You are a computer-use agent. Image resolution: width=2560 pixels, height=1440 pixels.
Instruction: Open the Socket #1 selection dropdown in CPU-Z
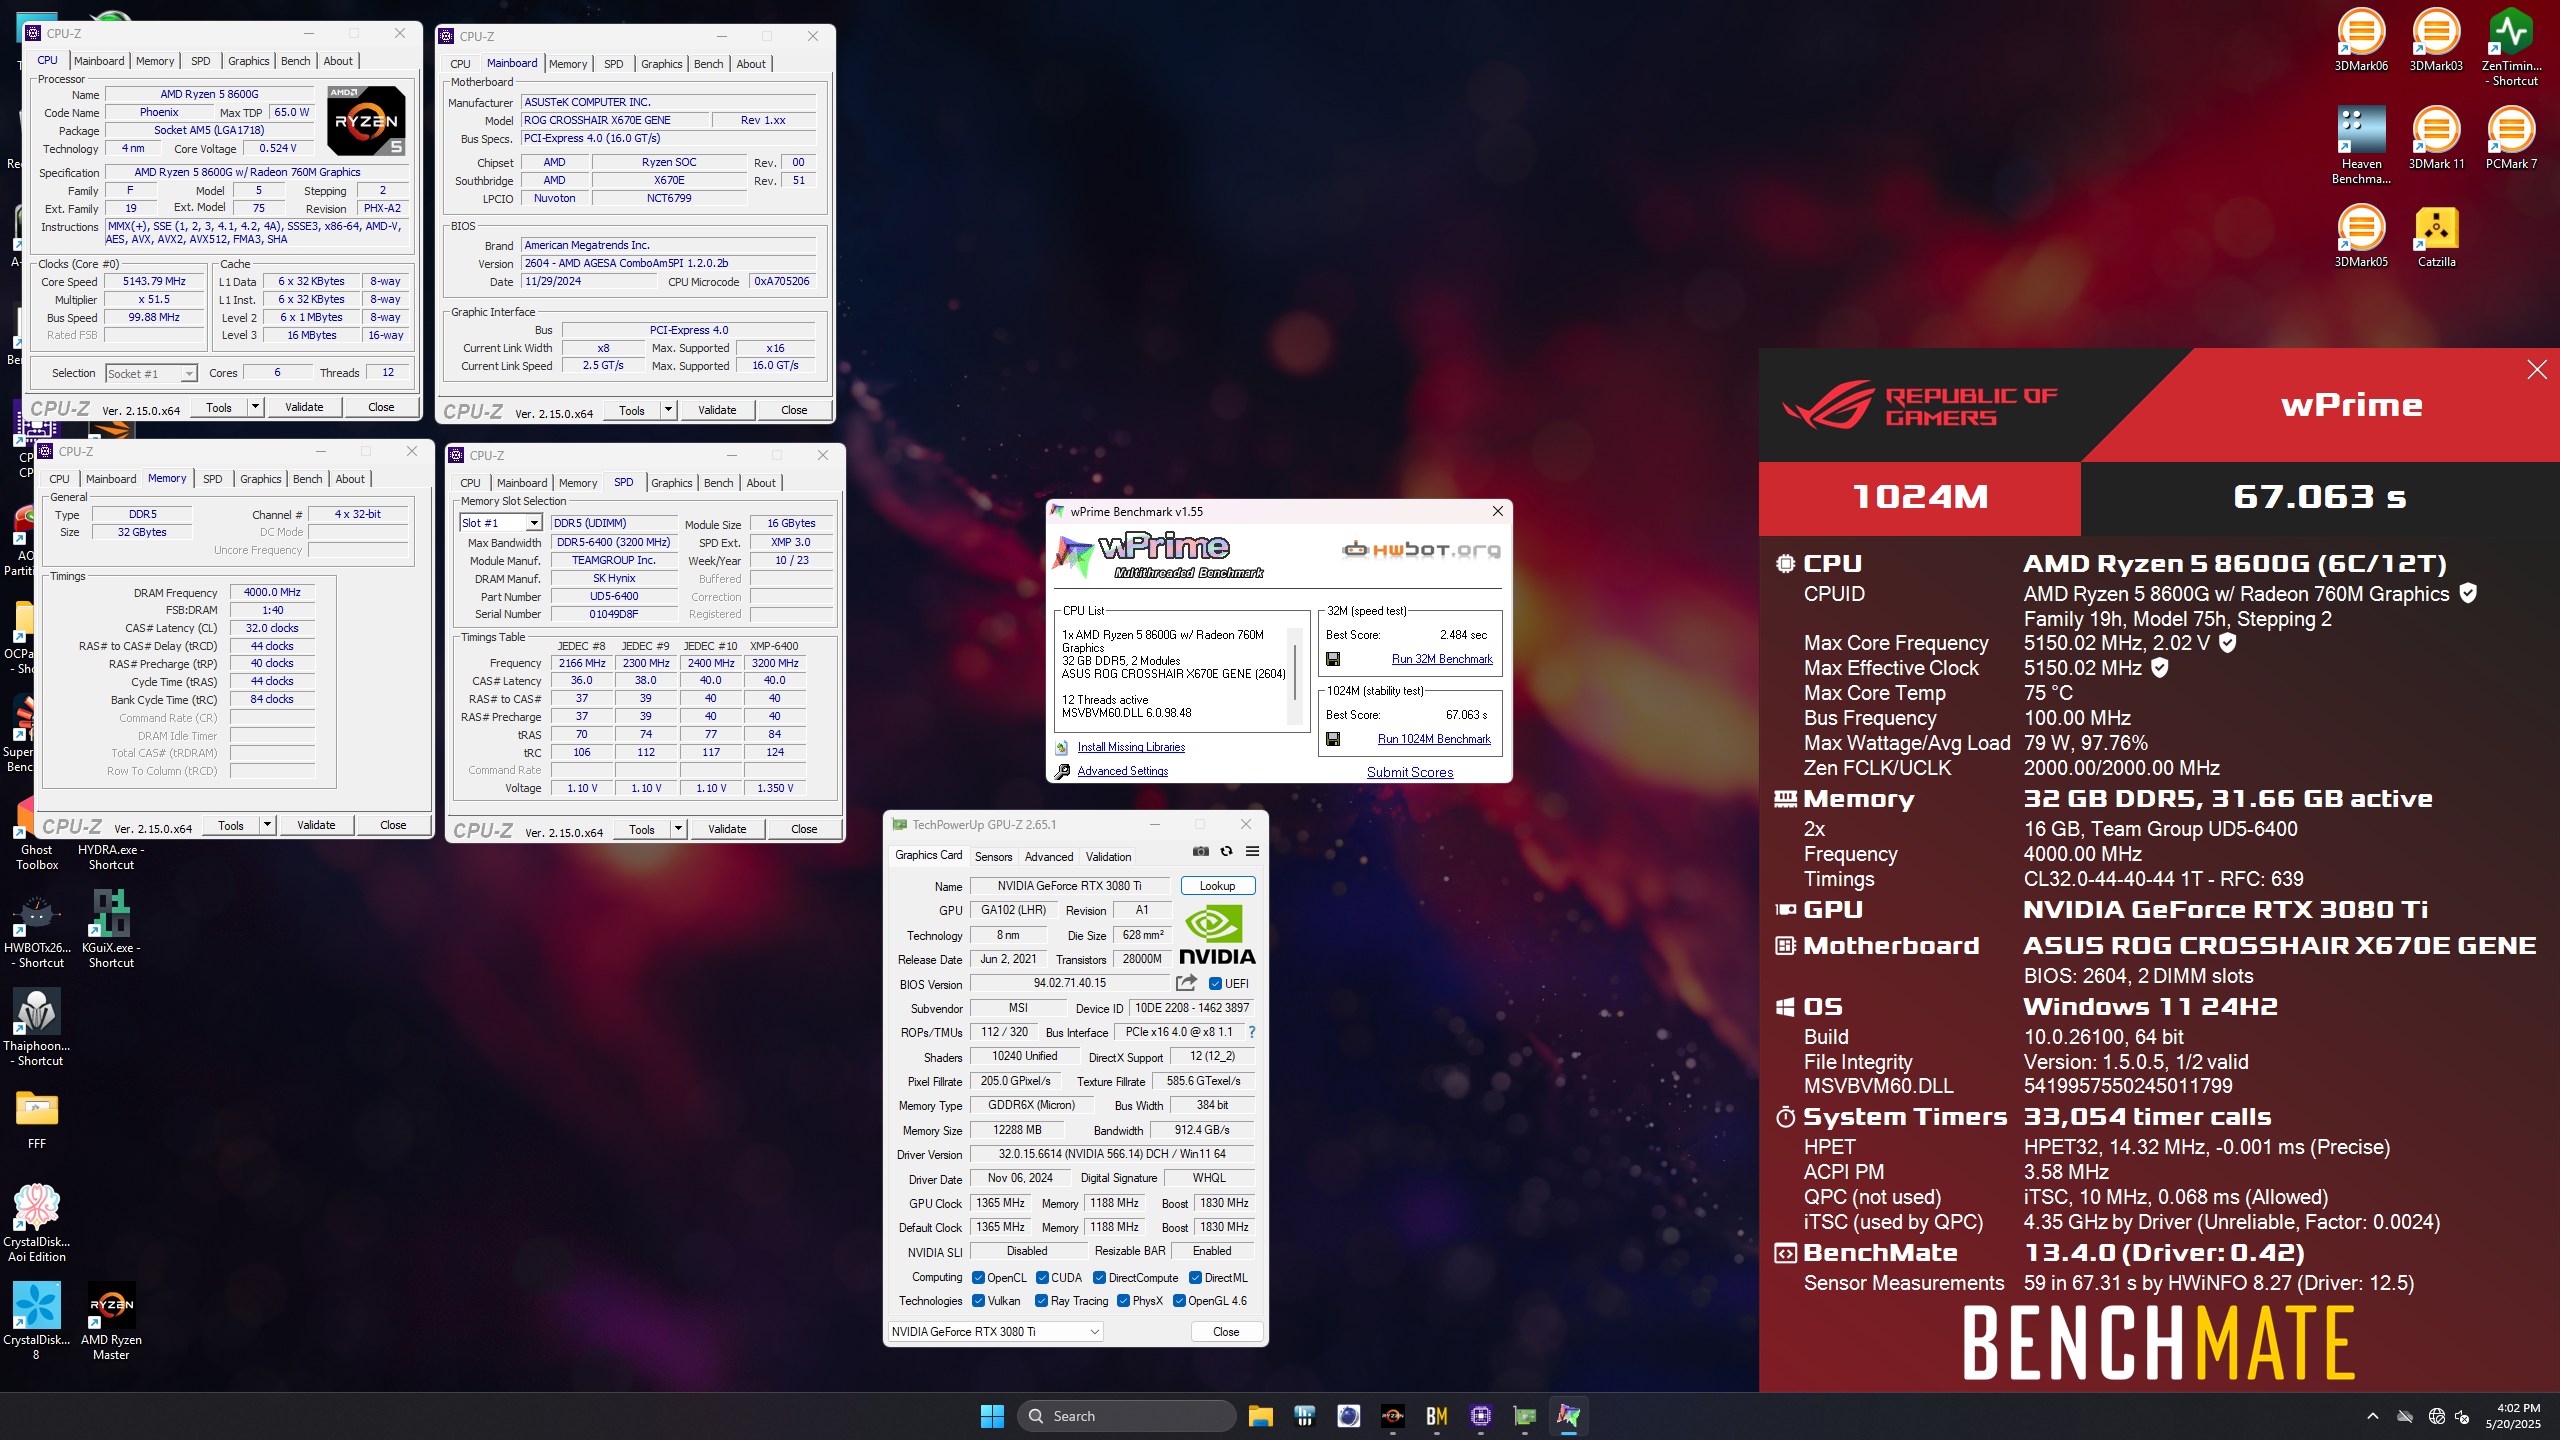pyautogui.click(x=150, y=374)
